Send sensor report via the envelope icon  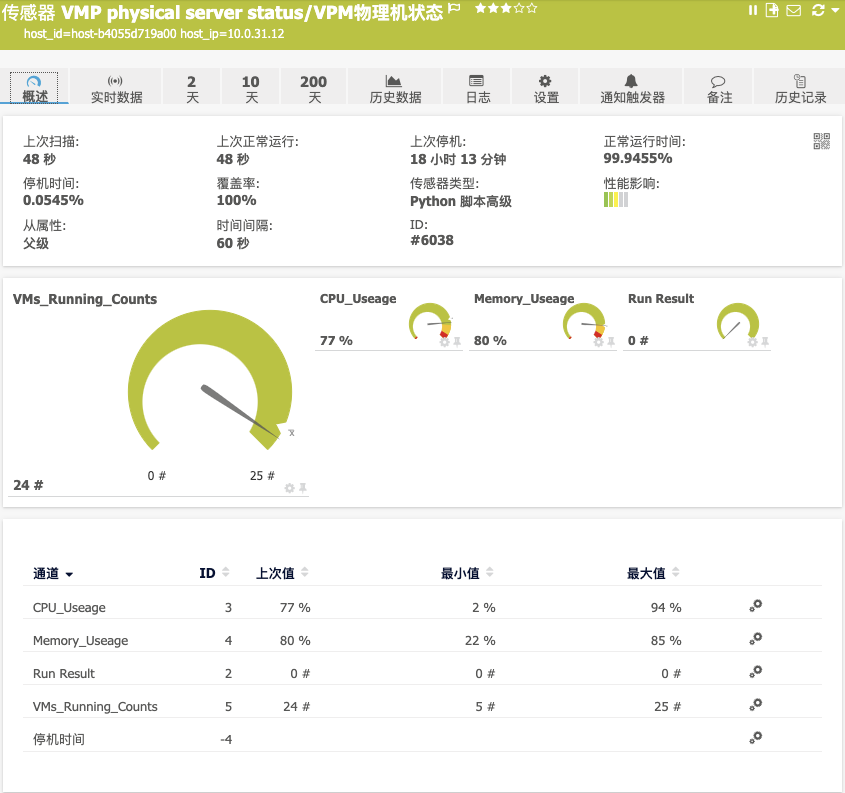793,10
